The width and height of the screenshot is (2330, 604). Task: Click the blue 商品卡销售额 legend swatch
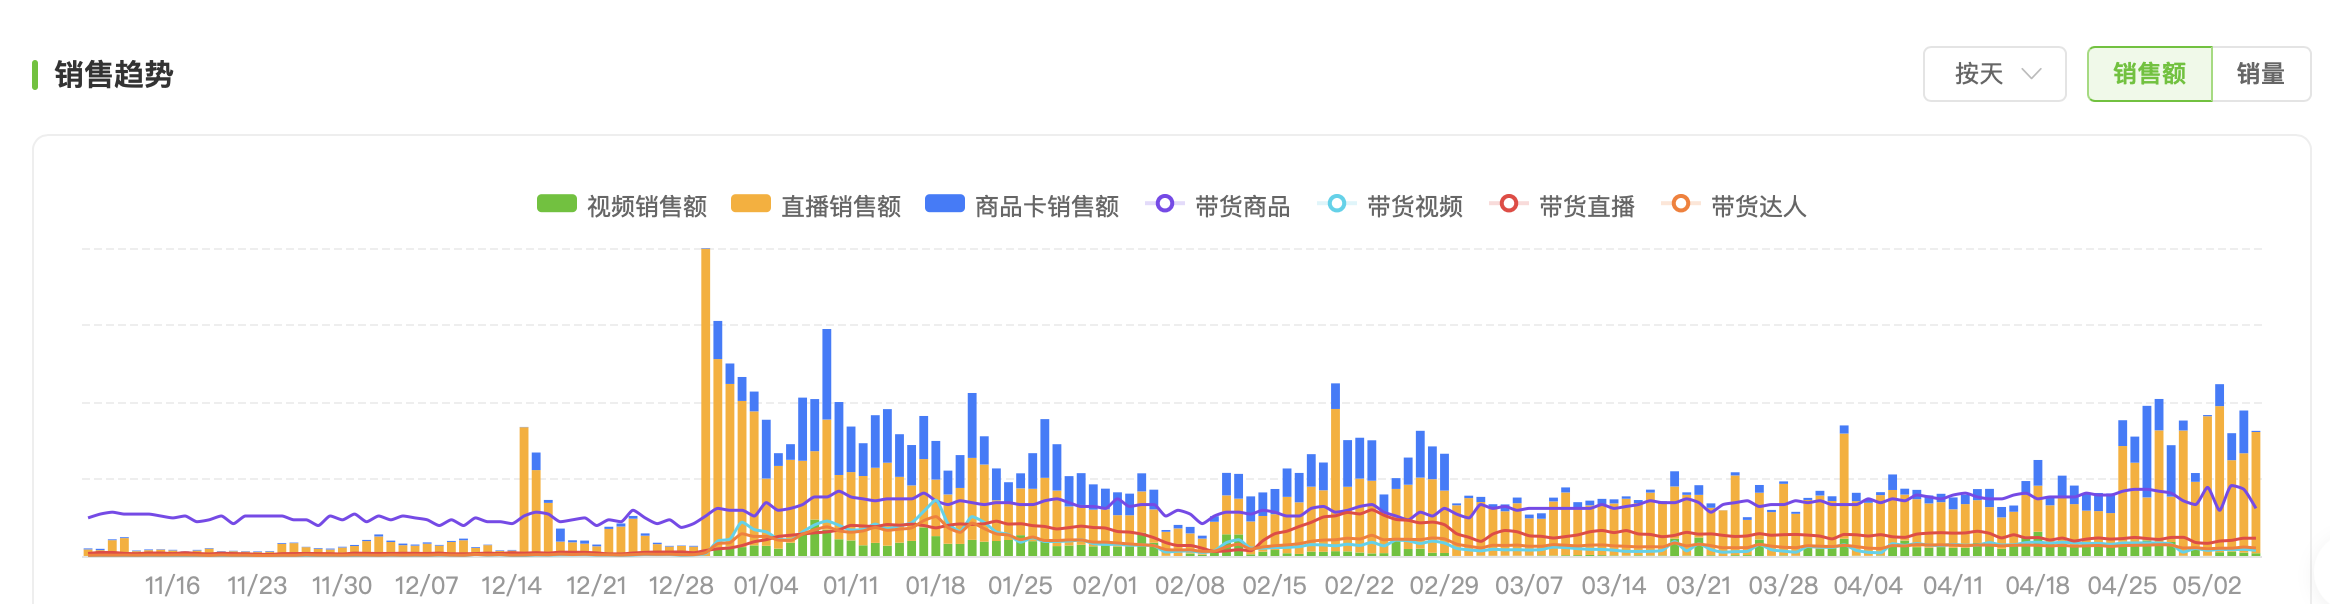tap(944, 204)
